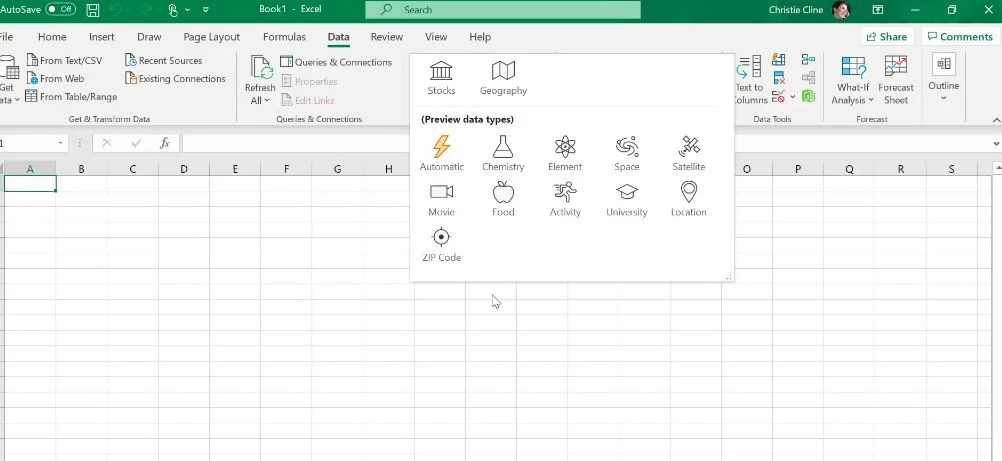1002x461 pixels.
Task: Switch to the Formulas tab
Action: (284, 37)
